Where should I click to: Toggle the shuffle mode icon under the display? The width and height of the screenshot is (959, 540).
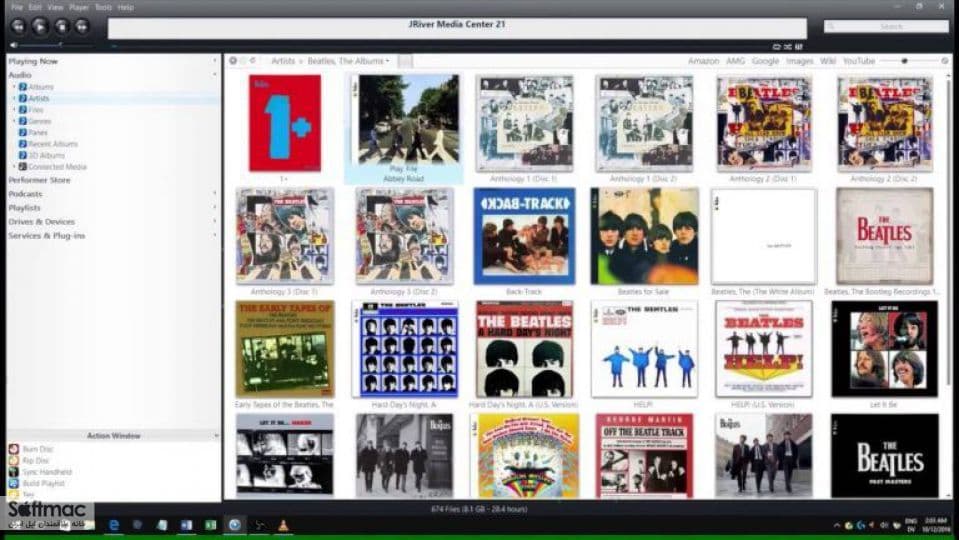[x=788, y=46]
